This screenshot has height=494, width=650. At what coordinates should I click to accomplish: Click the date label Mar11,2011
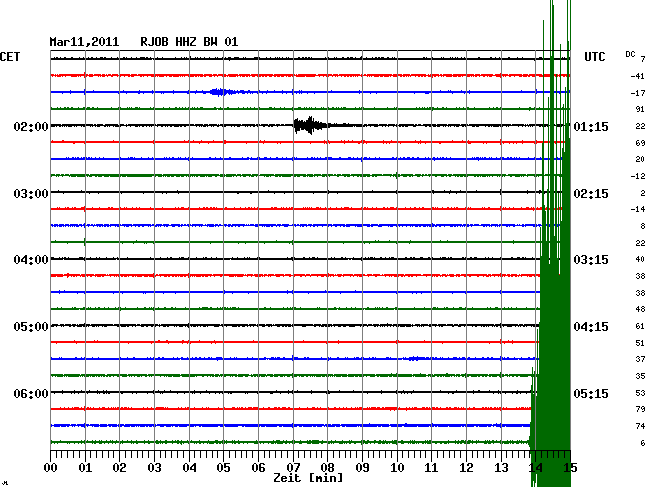click(84, 42)
